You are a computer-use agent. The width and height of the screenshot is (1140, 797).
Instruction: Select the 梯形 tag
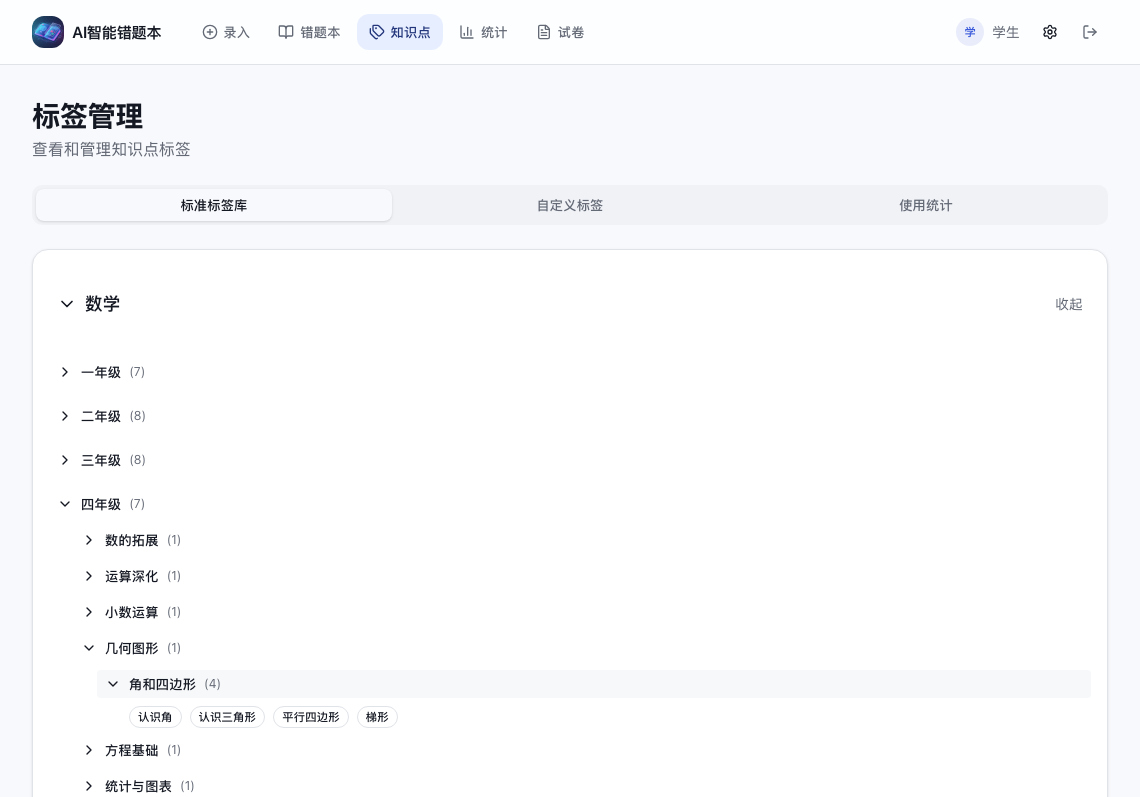pos(377,717)
